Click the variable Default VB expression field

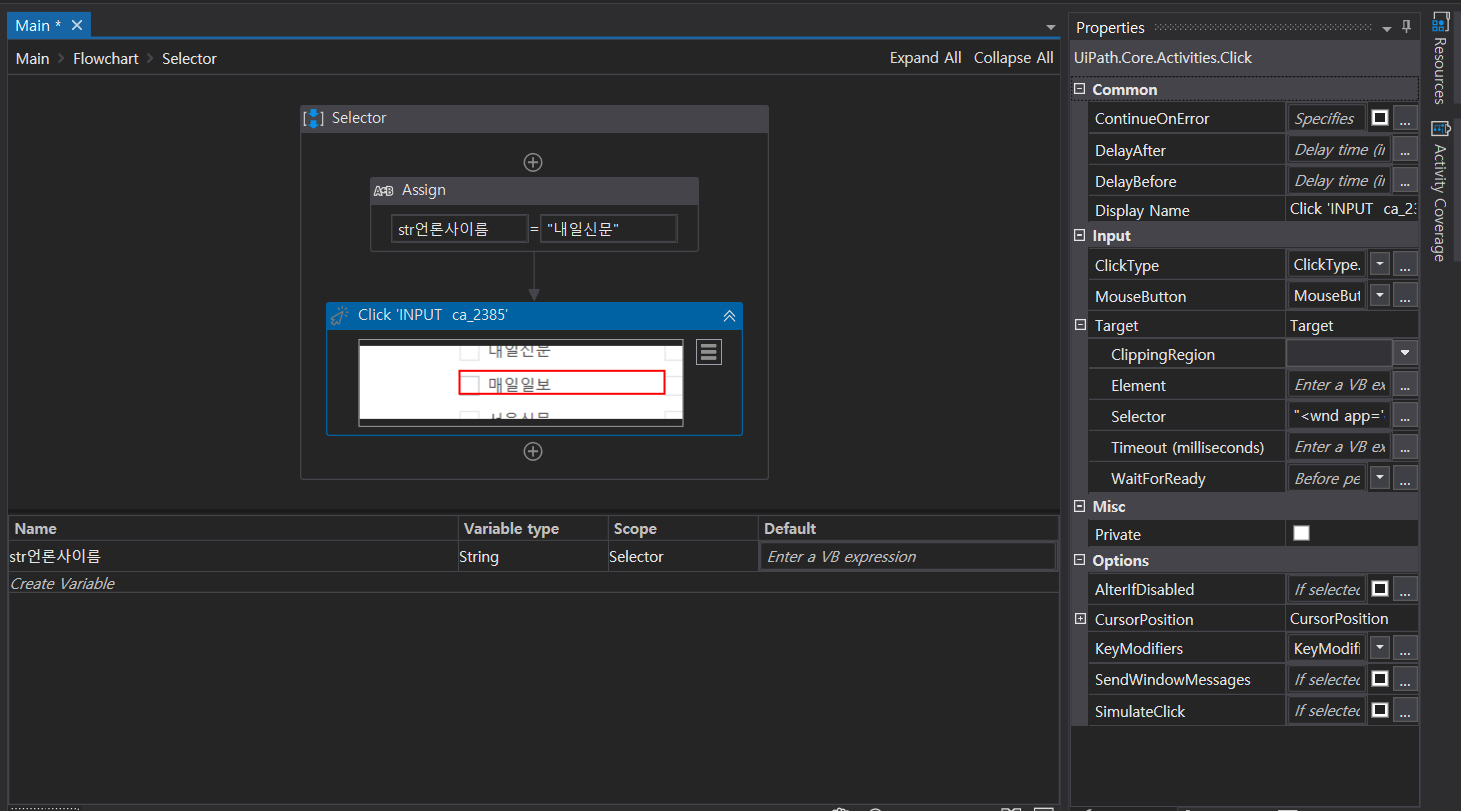tap(907, 556)
